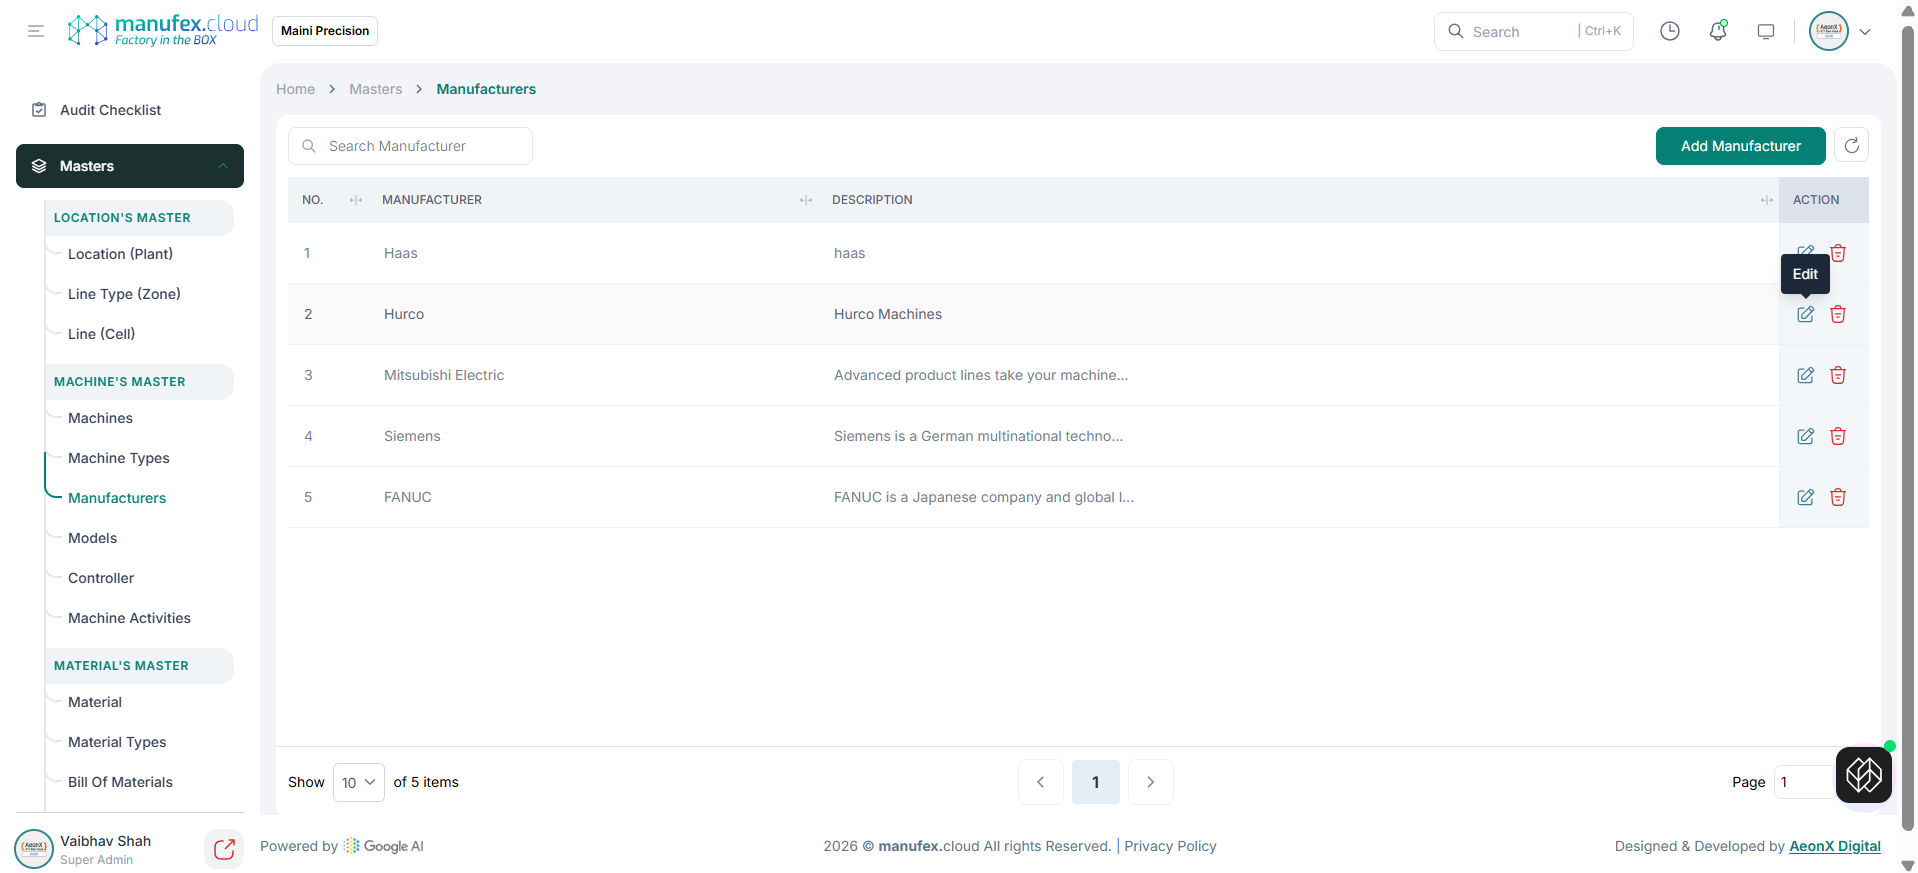
Task: Edit the FANUC manufacturer entry
Action: [x=1805, y=497]
